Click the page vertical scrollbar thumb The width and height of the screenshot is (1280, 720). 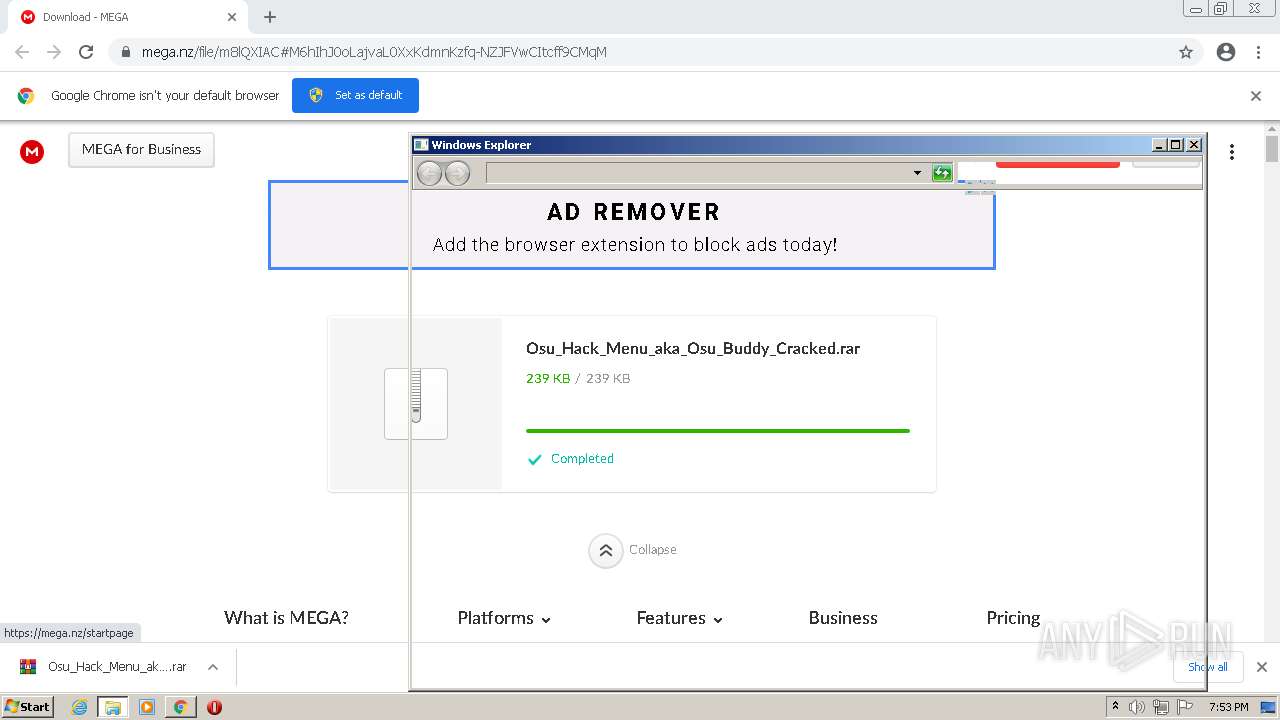click(x=1272, y=149)
